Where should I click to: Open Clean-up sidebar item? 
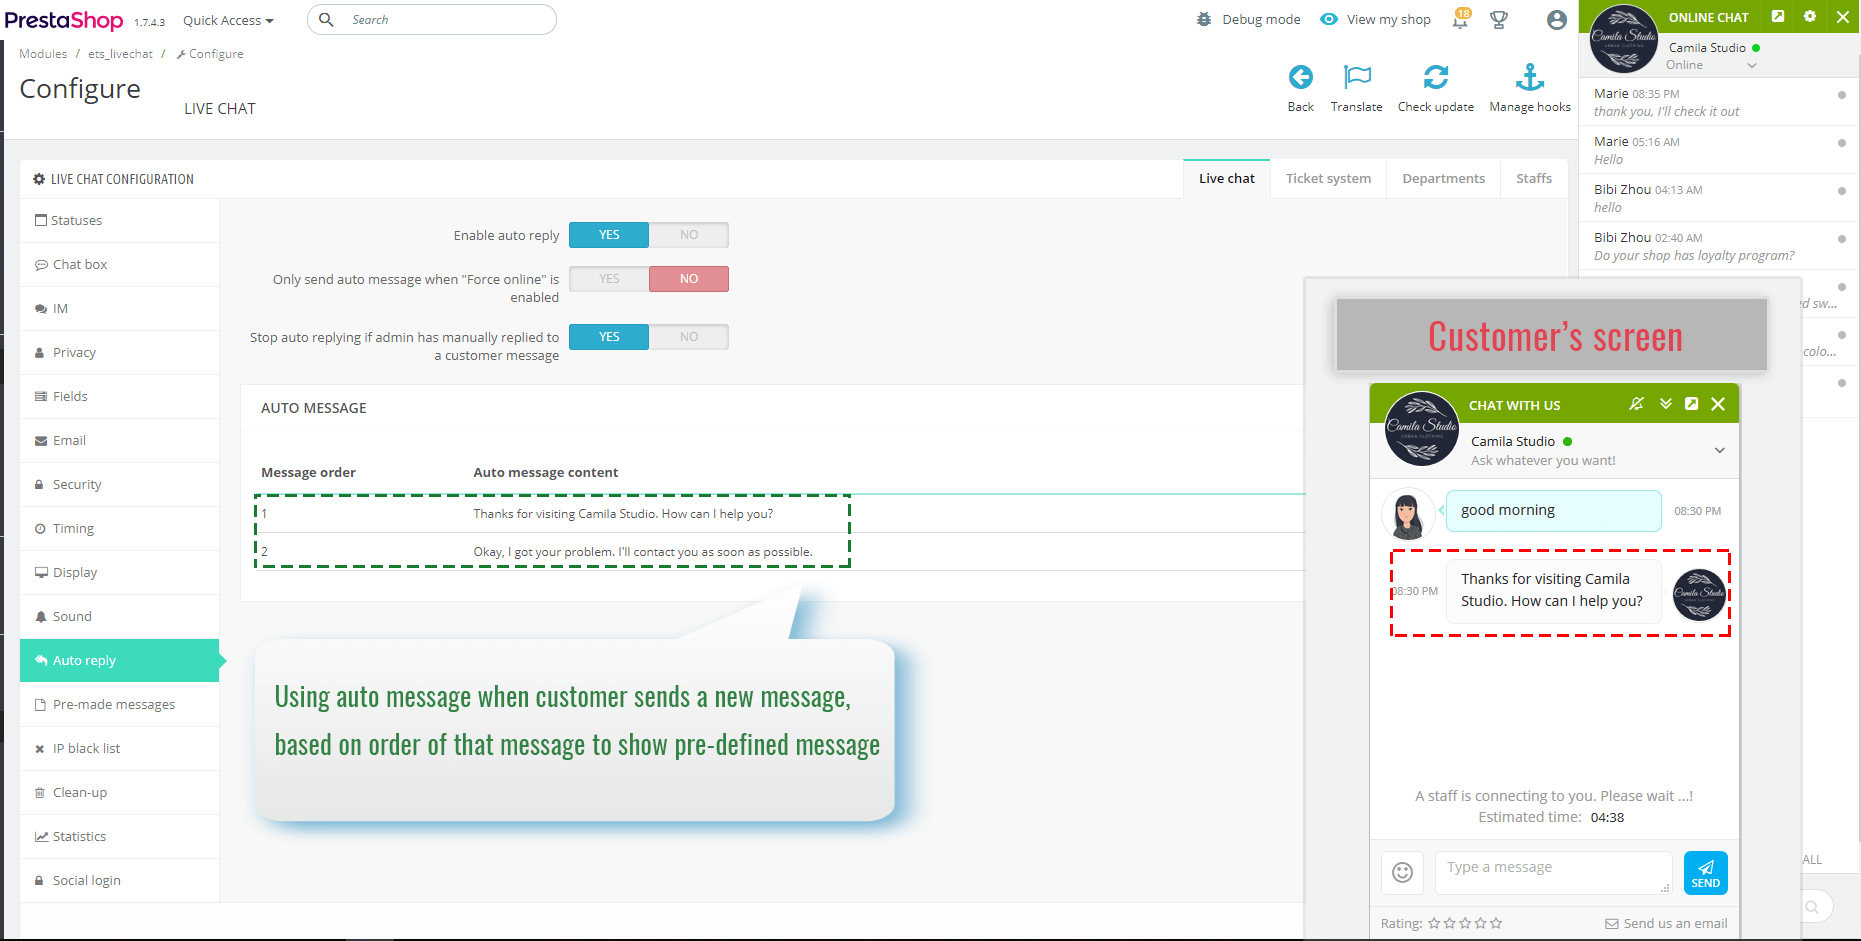coord(119,793)
